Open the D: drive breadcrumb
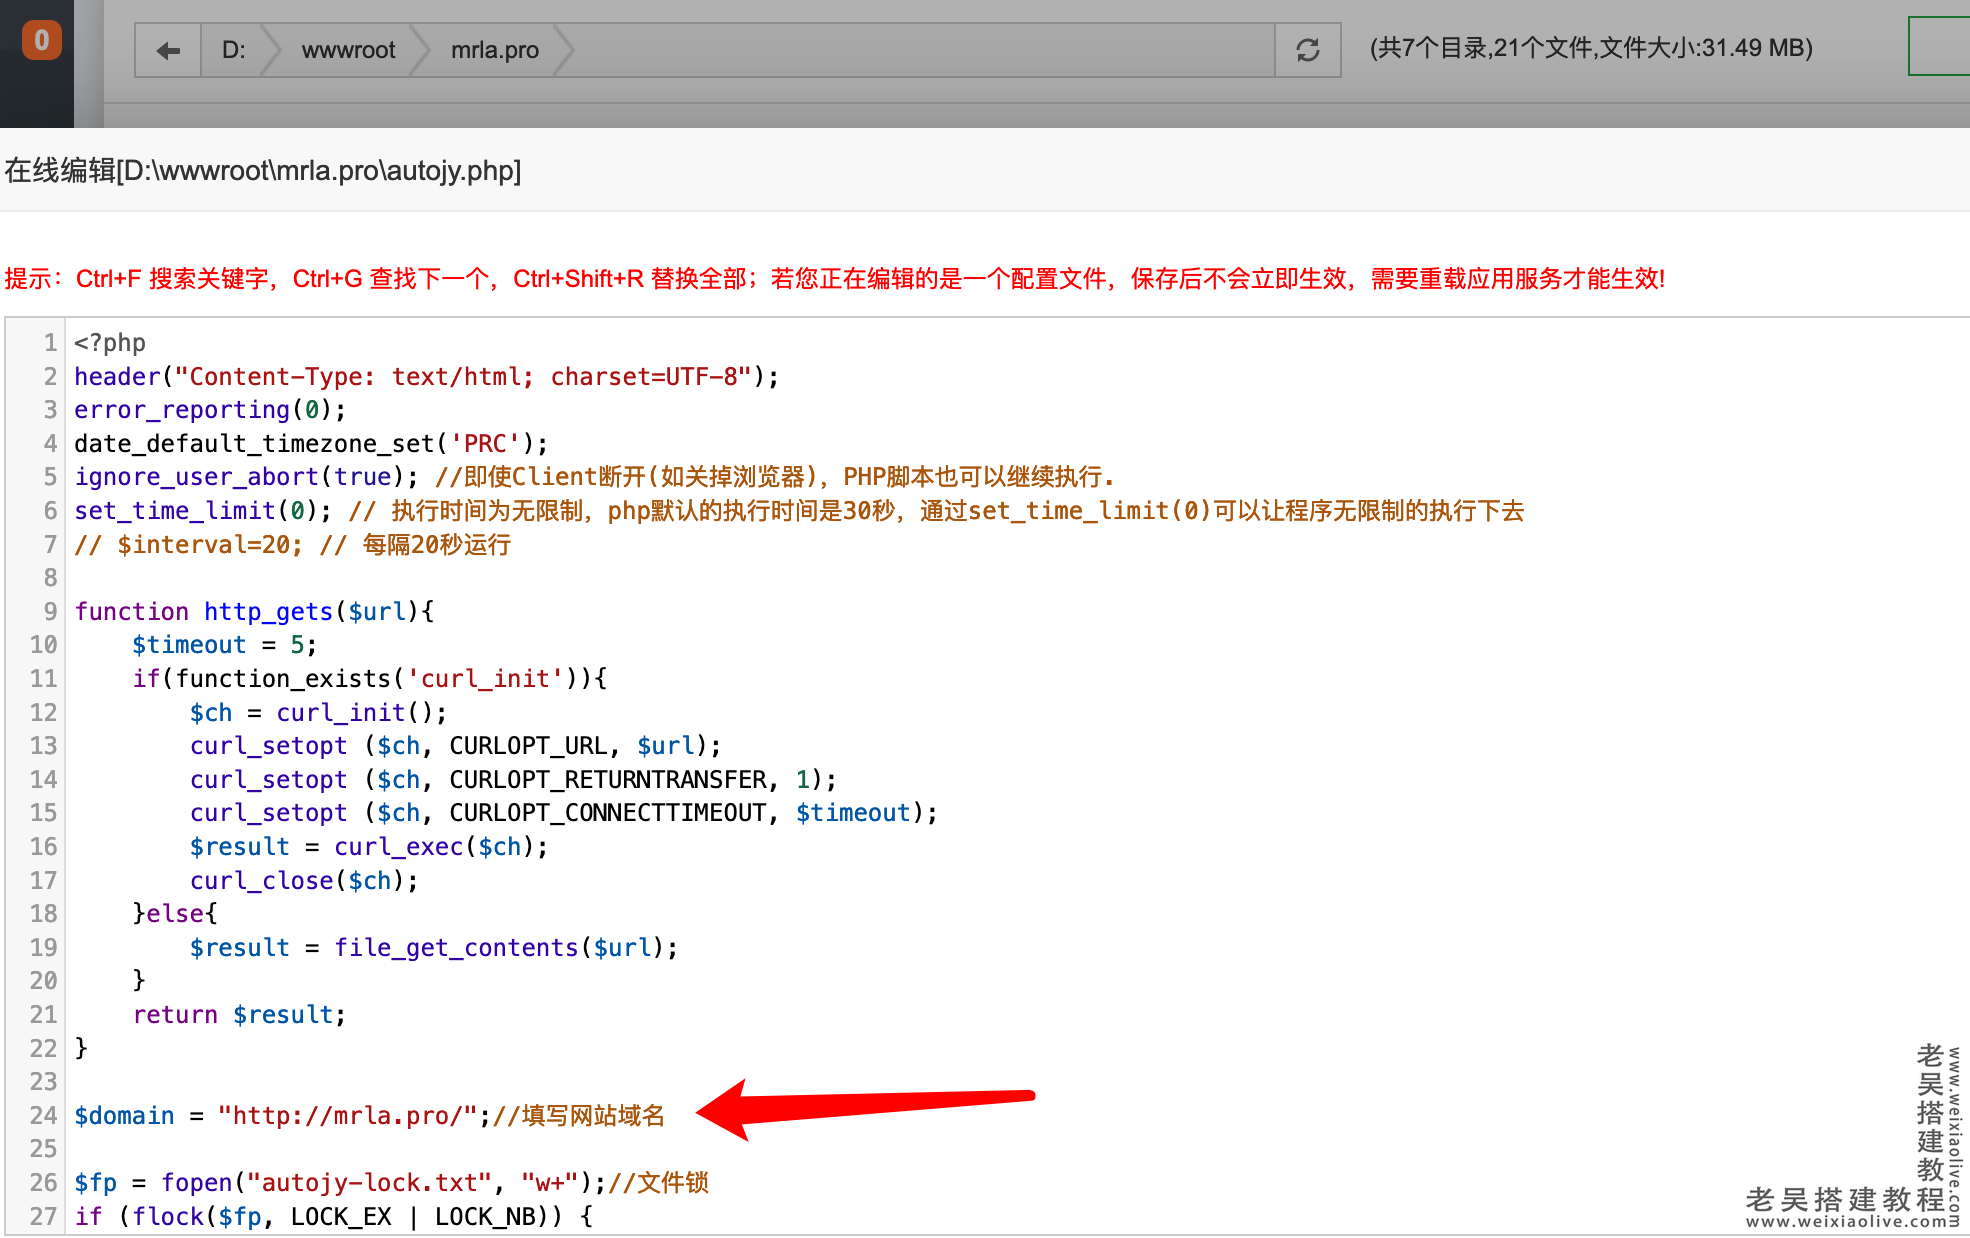The width and height of the screenshot is (1970, 1238). [x=233, y=50]
